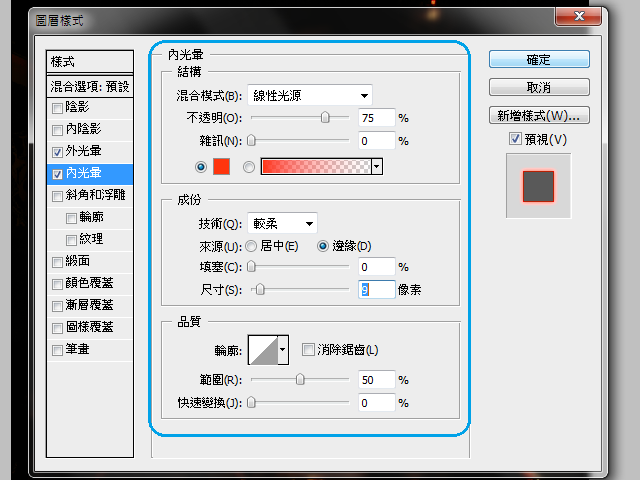Image resolution: width=640 pixels, height=480 pixels.
Task: Click the 雜訊 value field
Action: click(x=377, y=141)
